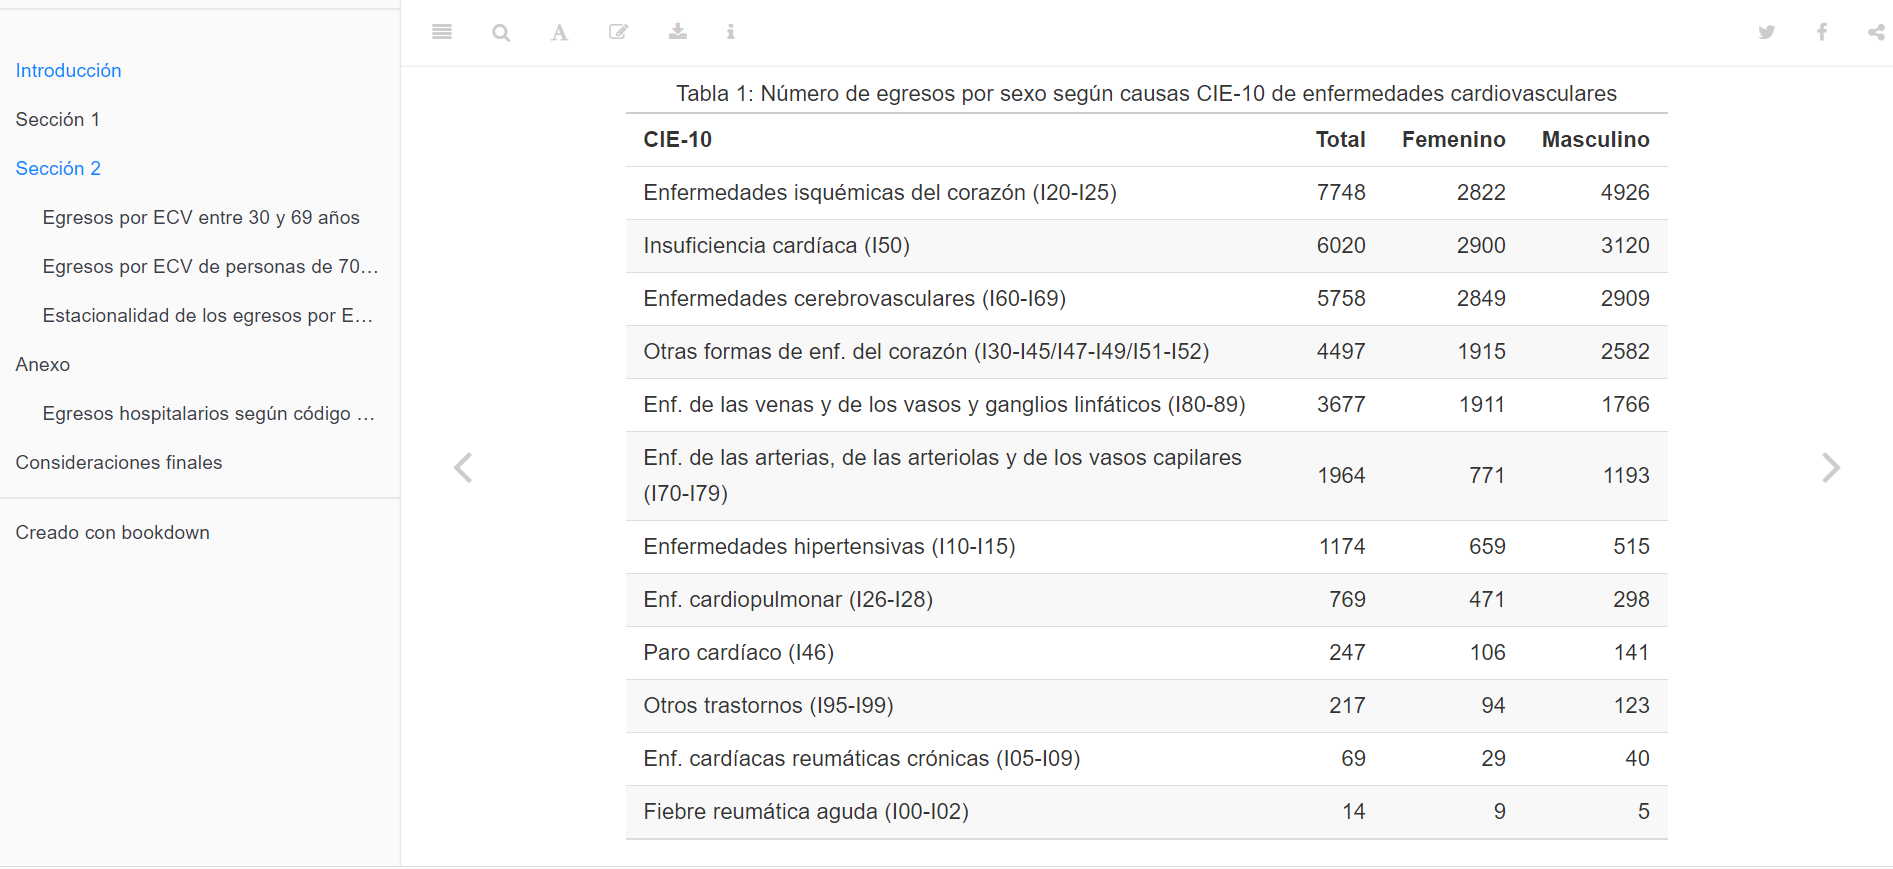Viewport: 1893px width, 869px height.
Task: Open Sección 1 in the sidebar
Action: pos(58,120)
